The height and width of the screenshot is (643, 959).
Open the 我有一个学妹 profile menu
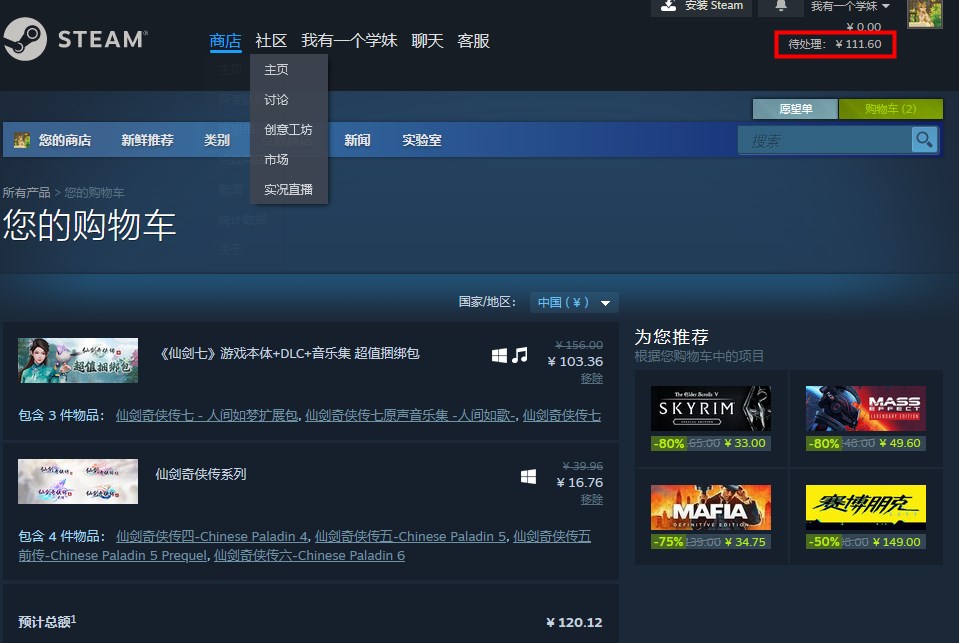[x=349, y=41]
